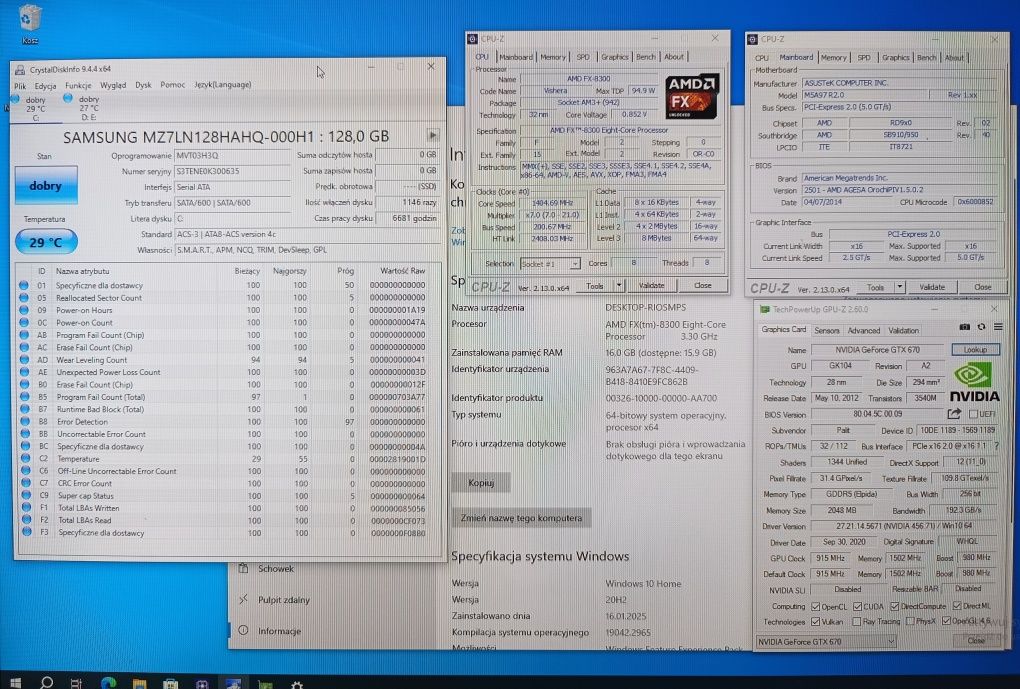Open Memory tab in CPU-Z processor window

[553, 57]
